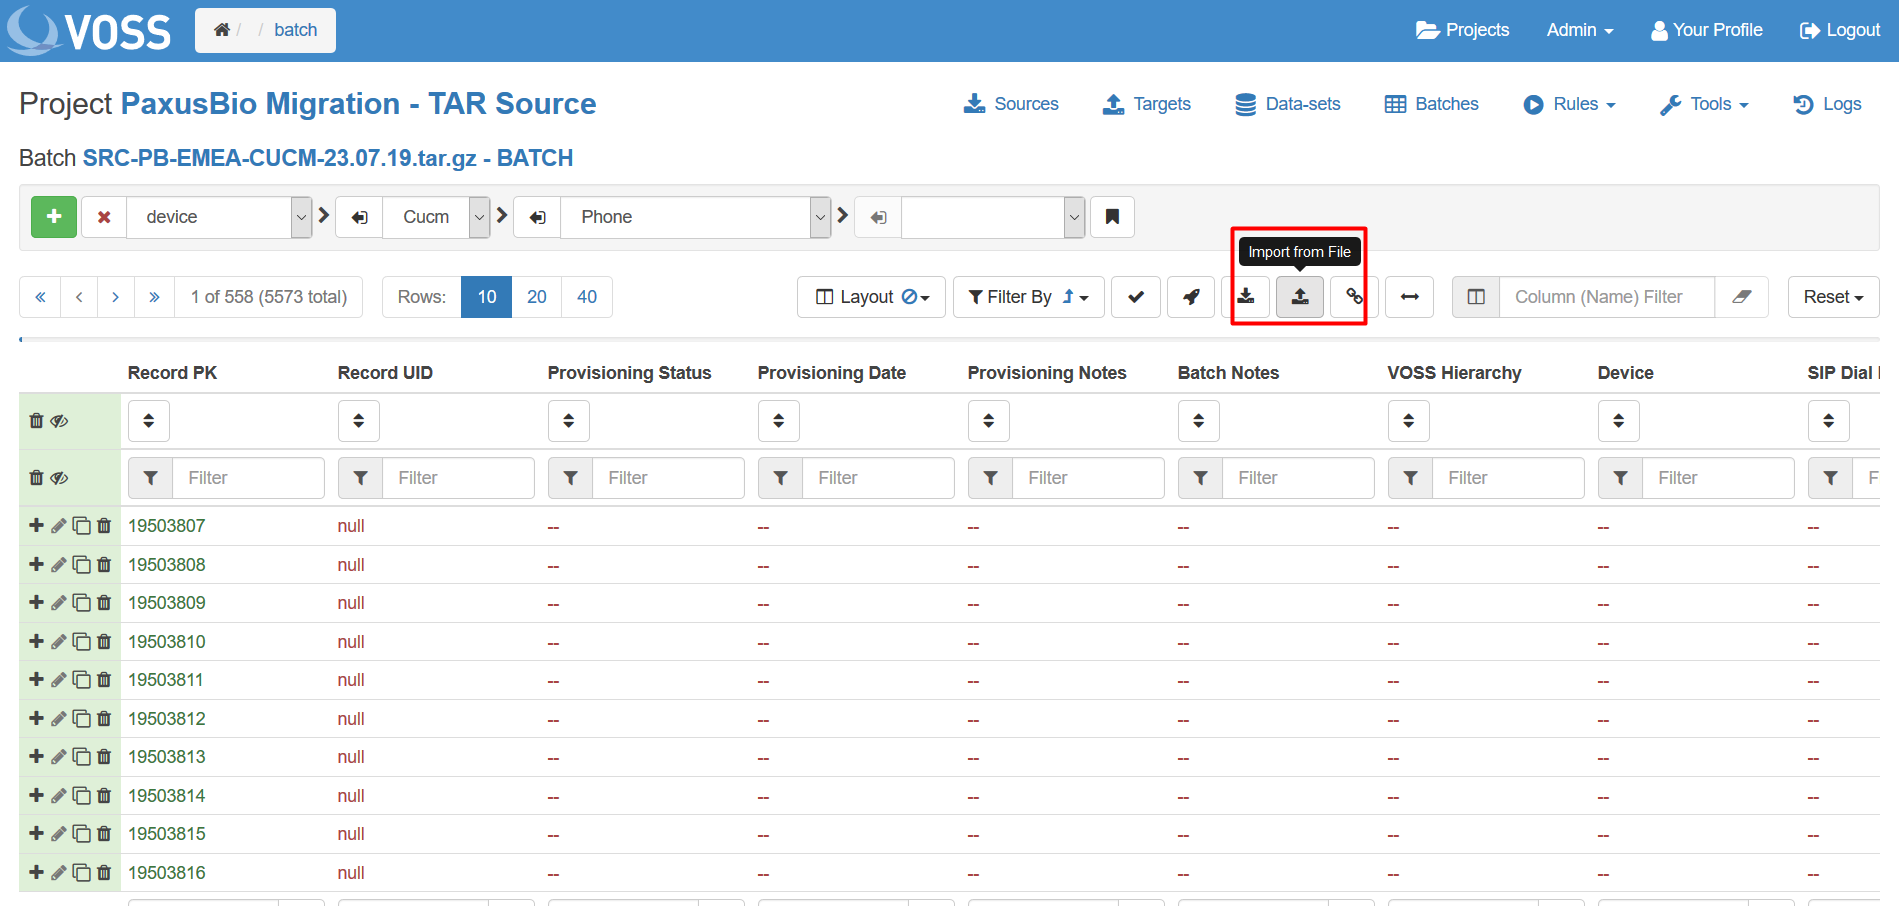
Task: Open the Layout dropdown
Action: 871,297
